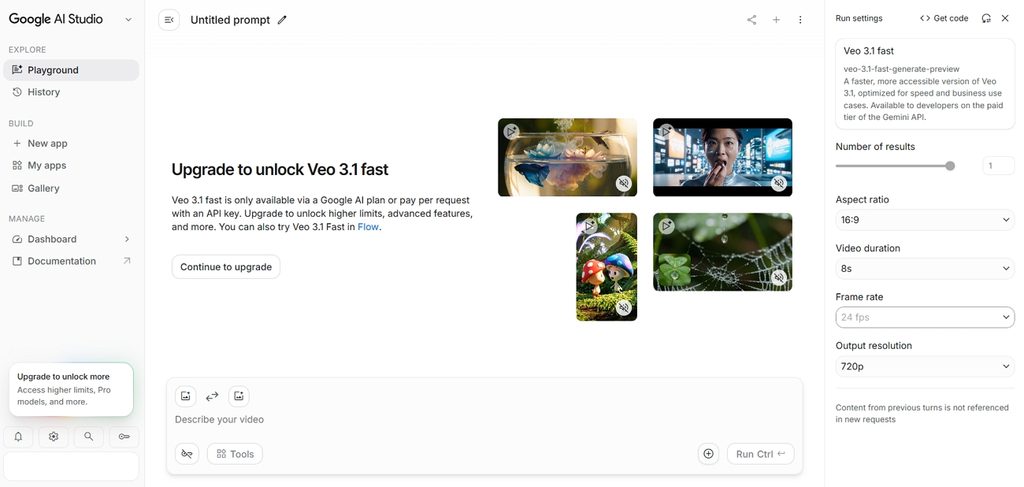1024x487 pixels.
Task: Start a new prompt with the plus icon
Action: 776,20
